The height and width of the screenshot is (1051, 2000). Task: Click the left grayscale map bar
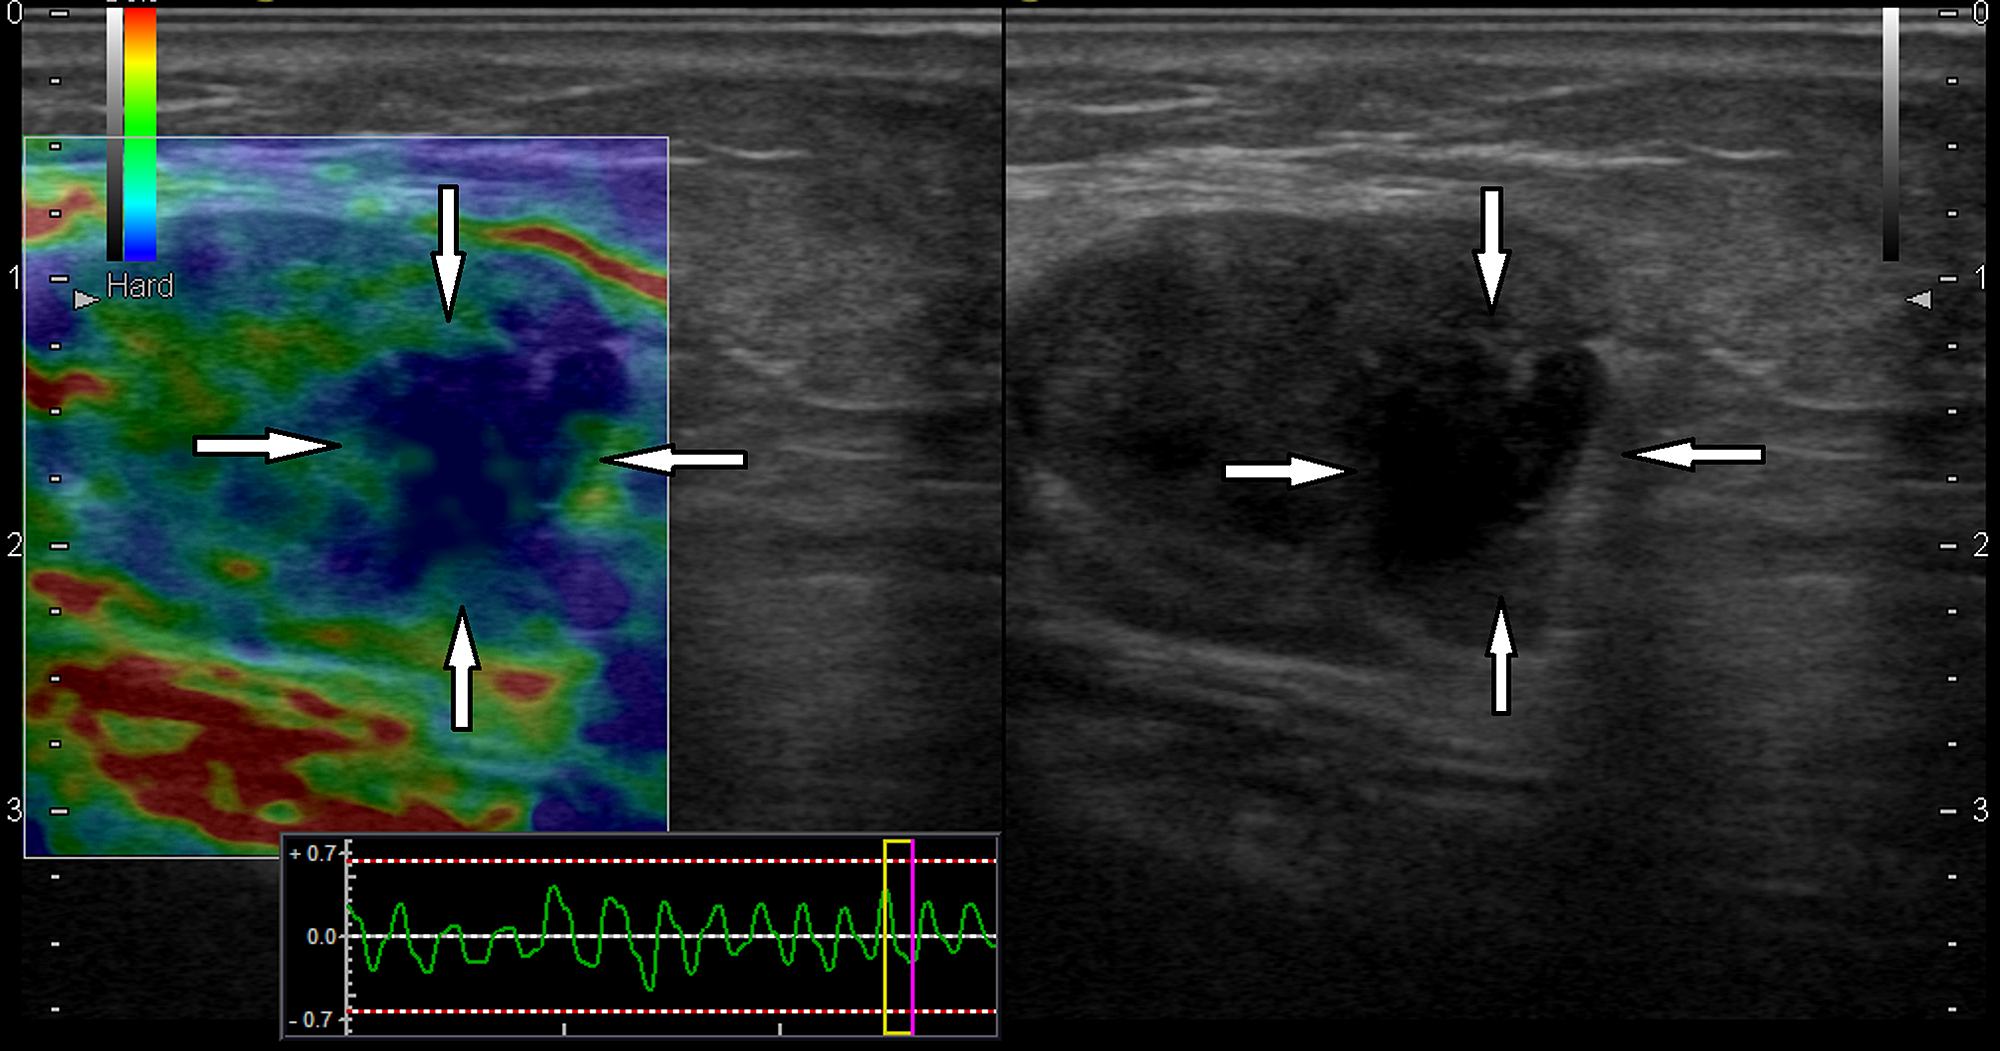coord(115,134)
